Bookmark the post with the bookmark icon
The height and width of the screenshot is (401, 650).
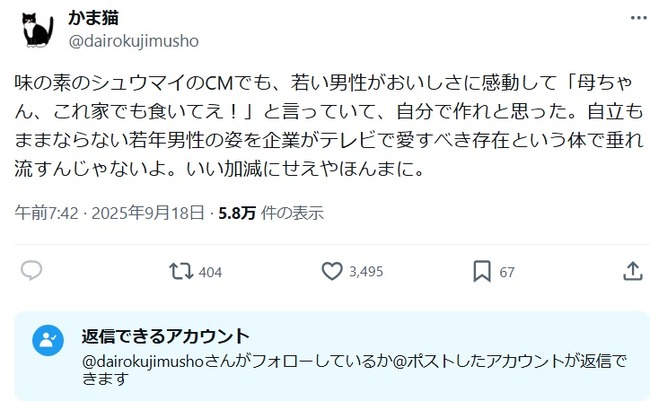(482, 272)
